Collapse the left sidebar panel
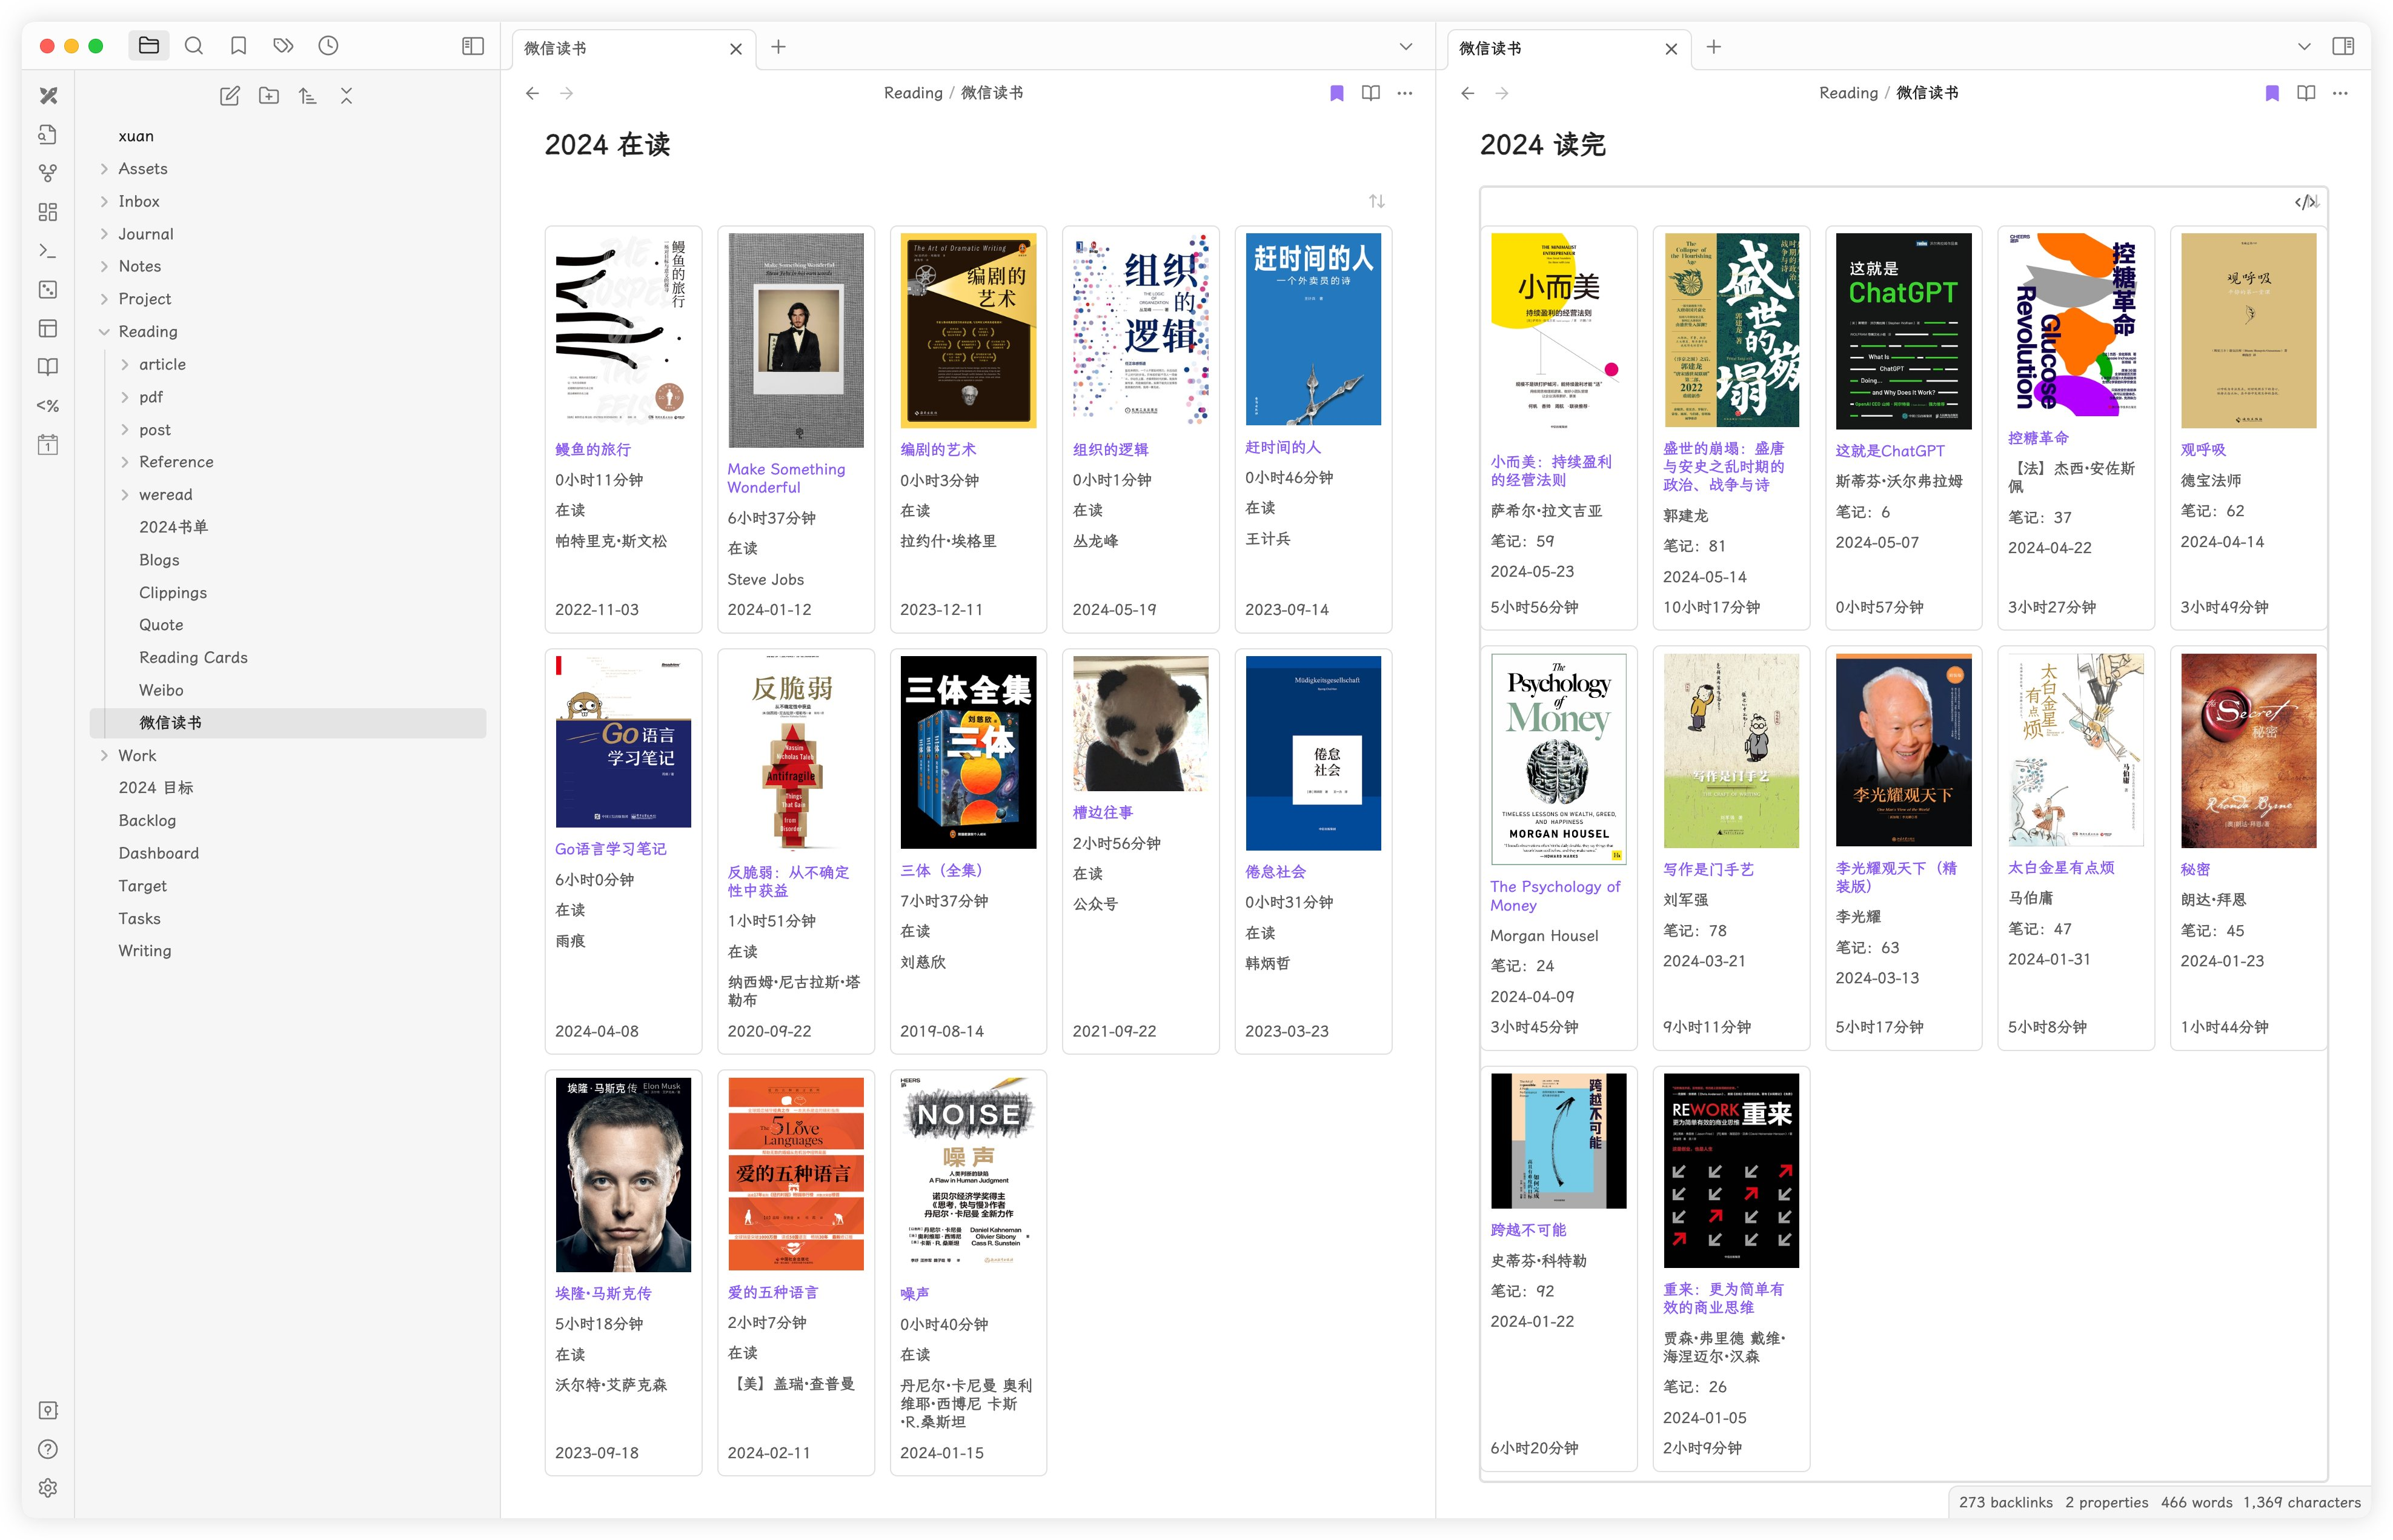 pos(473,46)
